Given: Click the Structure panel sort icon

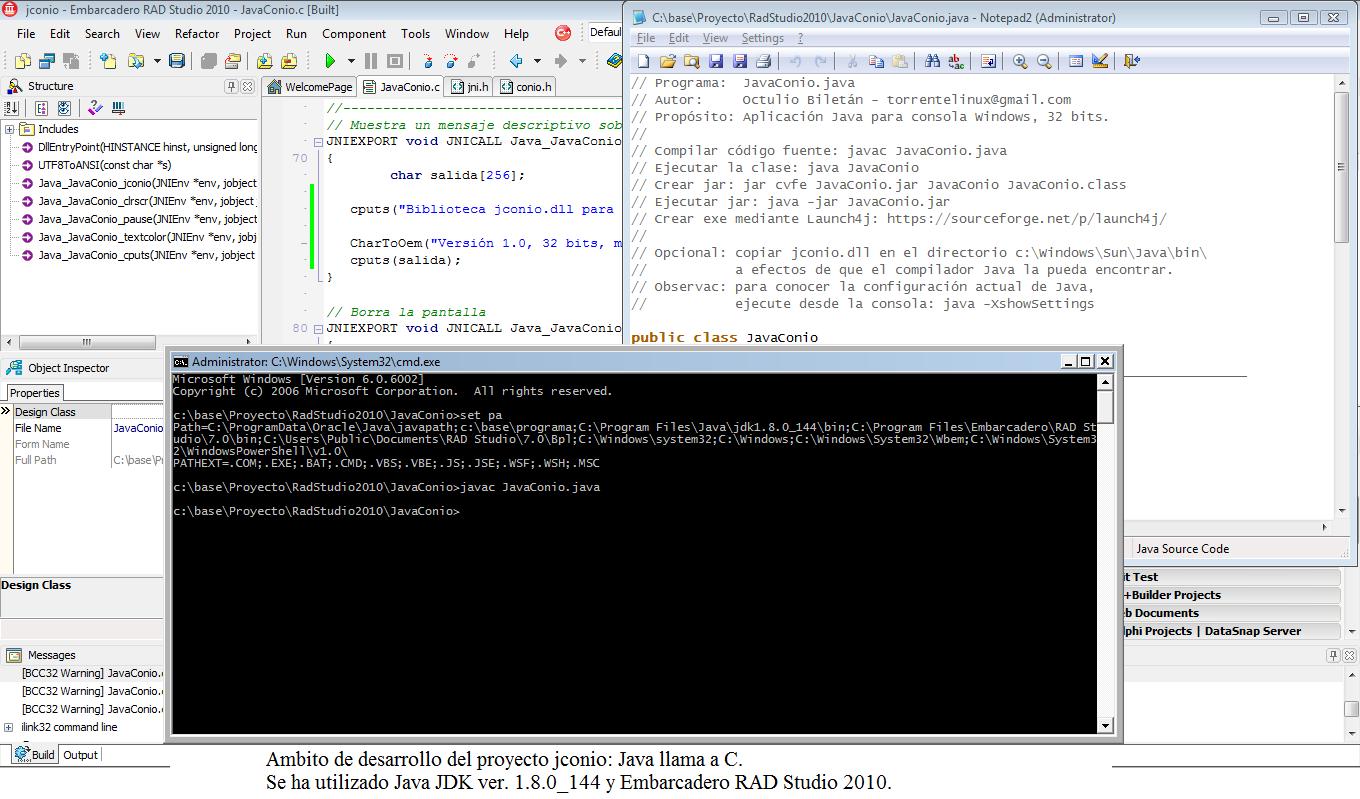Looking at the screenshot, I should coord(13,108).
